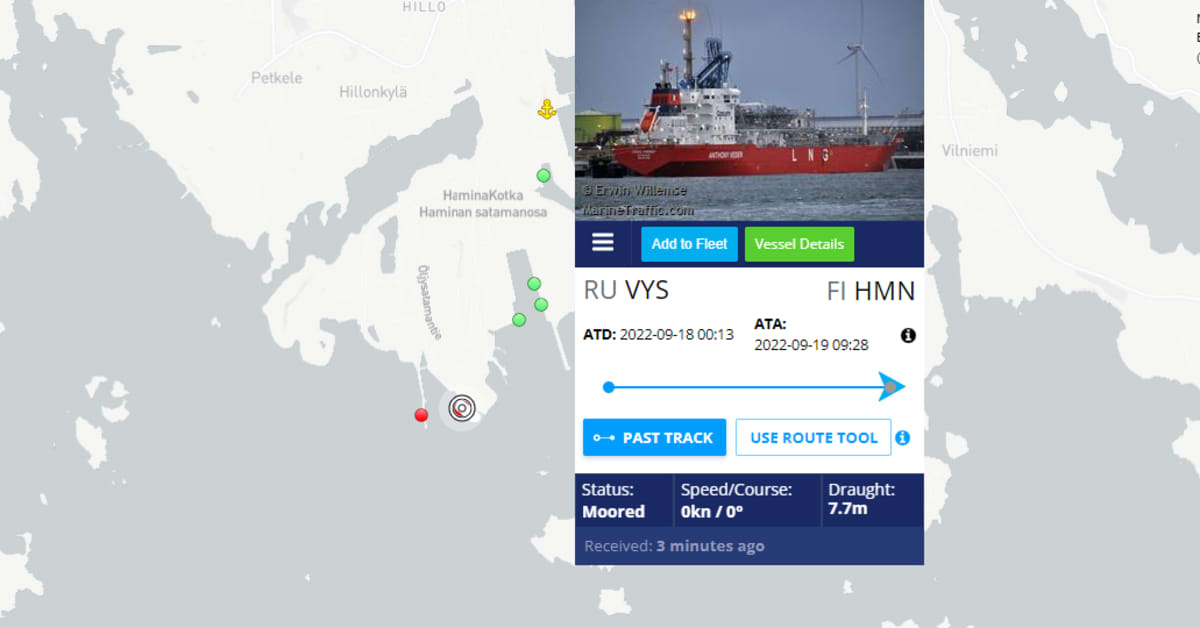The width and height of the screenshot is (1200, 628).
Task: Click the selected moored vessel target marker
Action: 461,407
